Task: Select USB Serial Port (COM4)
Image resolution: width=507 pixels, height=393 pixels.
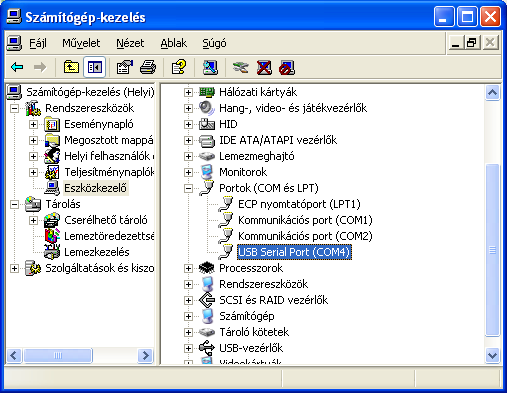Action: (294, 252)
